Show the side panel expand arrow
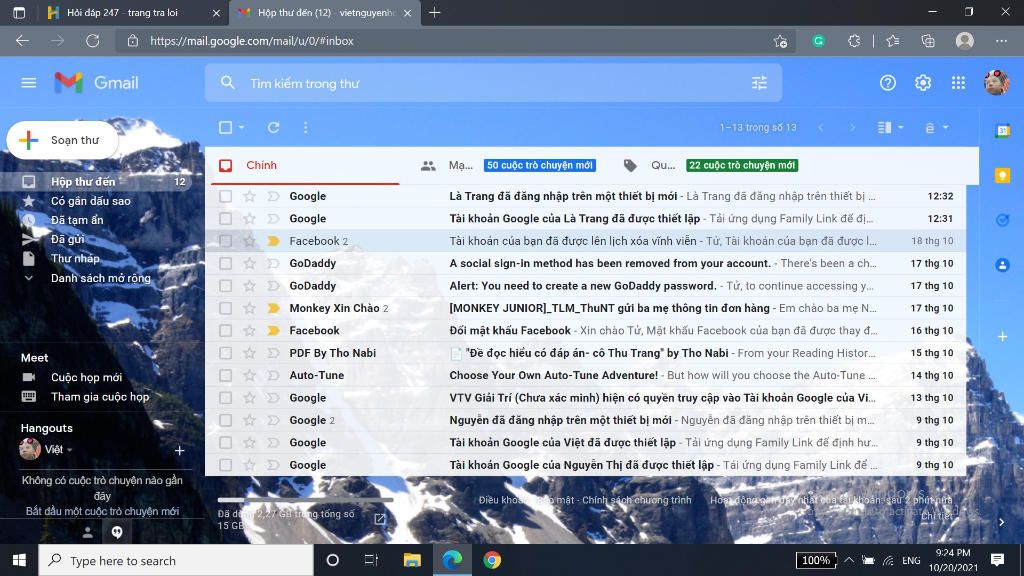The image size is (1024, 576). pyautogui.click(x=1002, y=522)
